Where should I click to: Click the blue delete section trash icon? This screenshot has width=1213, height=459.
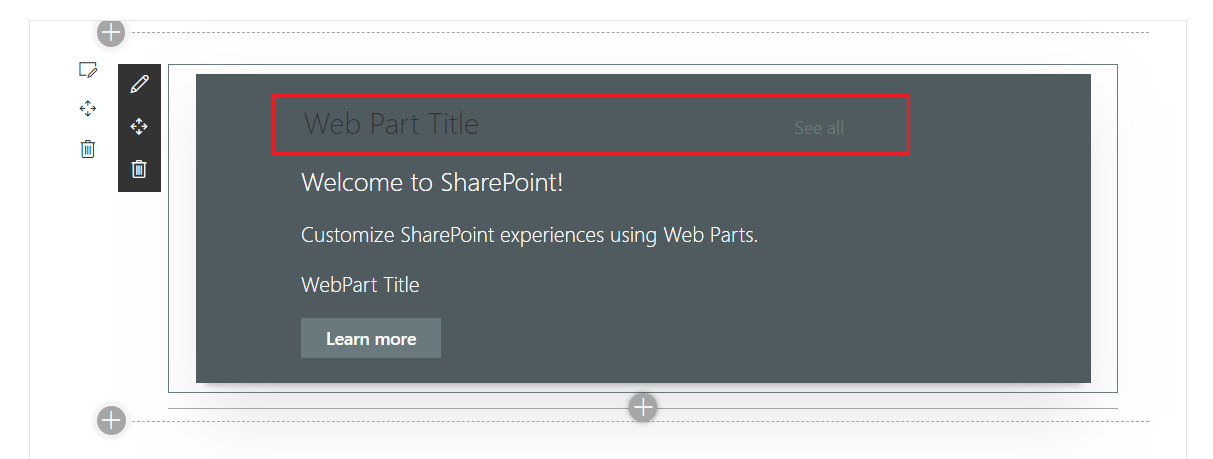[88, 149]
